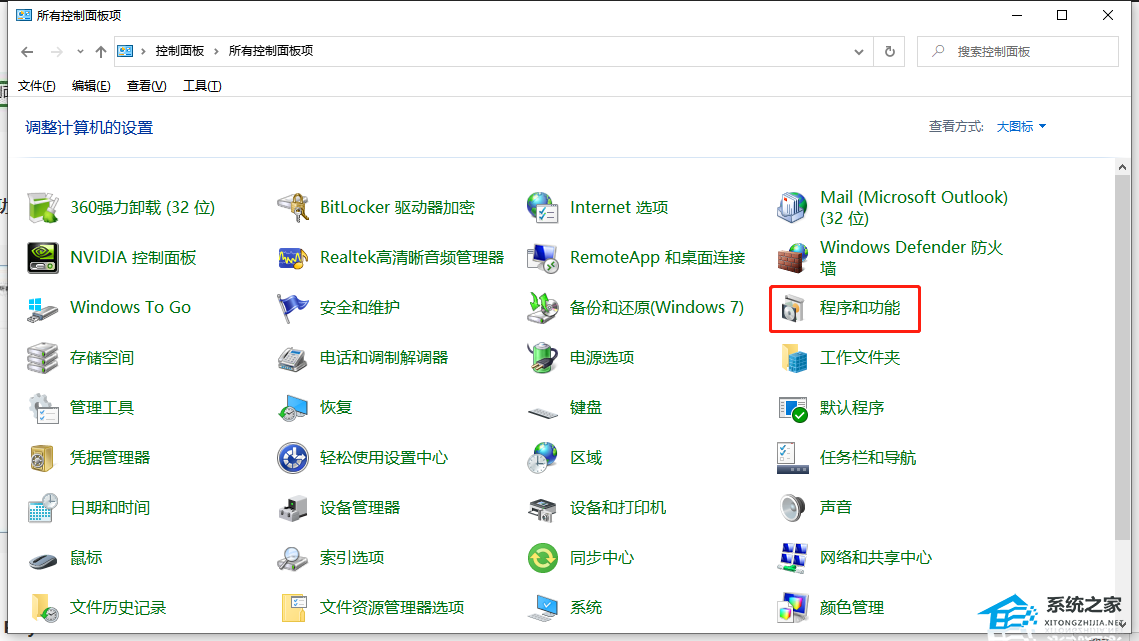Image resolution: width=1139 pixels, height=641 pixels.
Task: Maximize the 所有控制面板项 window
Action: [x=1062, y=15]
